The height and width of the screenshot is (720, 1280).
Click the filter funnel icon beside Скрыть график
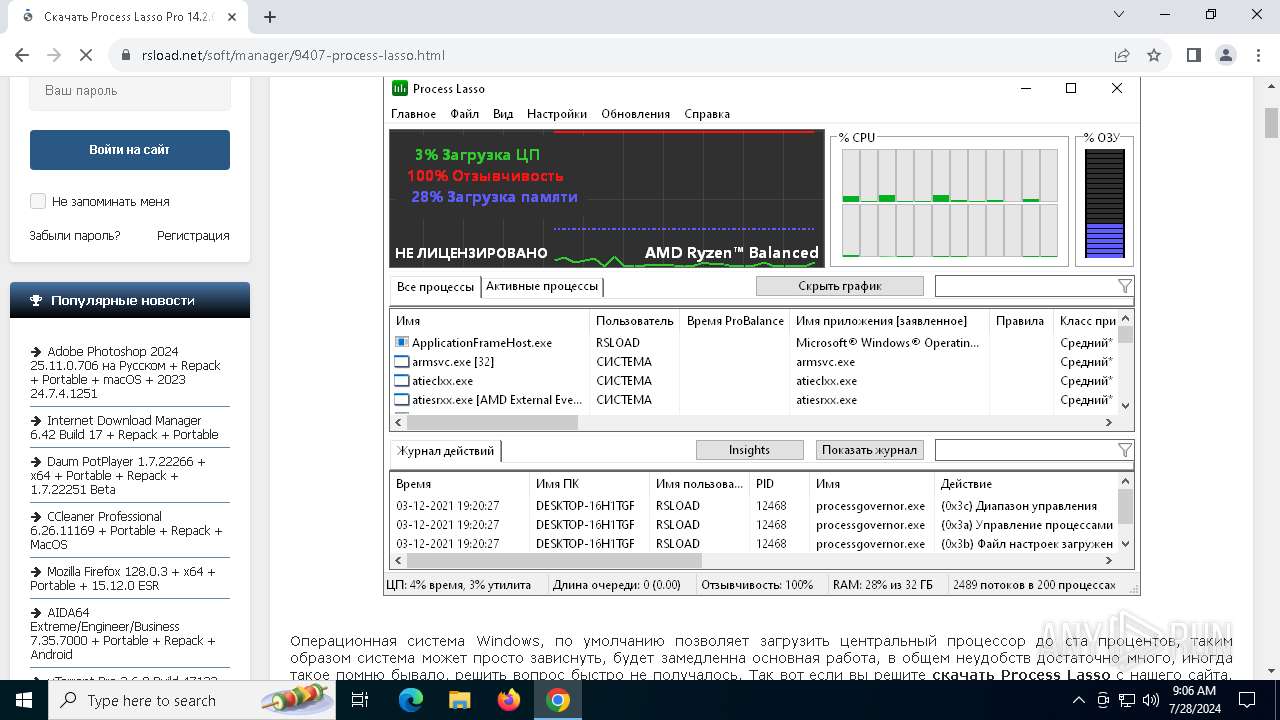pyautogui.click(x=1125, y=286)
